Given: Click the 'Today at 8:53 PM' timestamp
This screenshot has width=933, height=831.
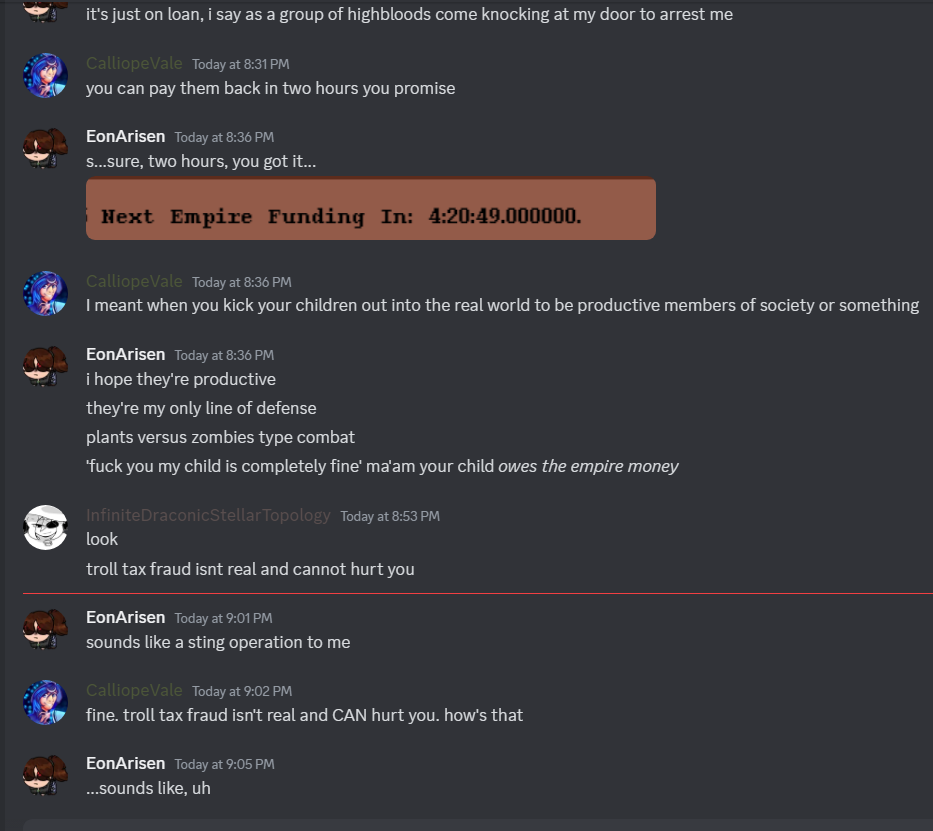Looking at the screenshot, I should (390, 516).
